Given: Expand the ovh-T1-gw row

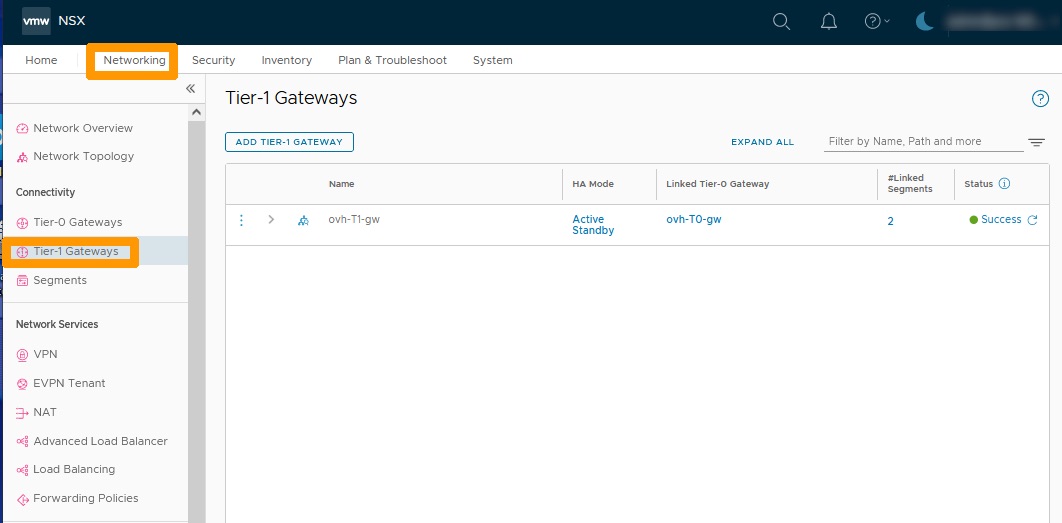Looking at the screenshot, I should [x=271, y=219].
